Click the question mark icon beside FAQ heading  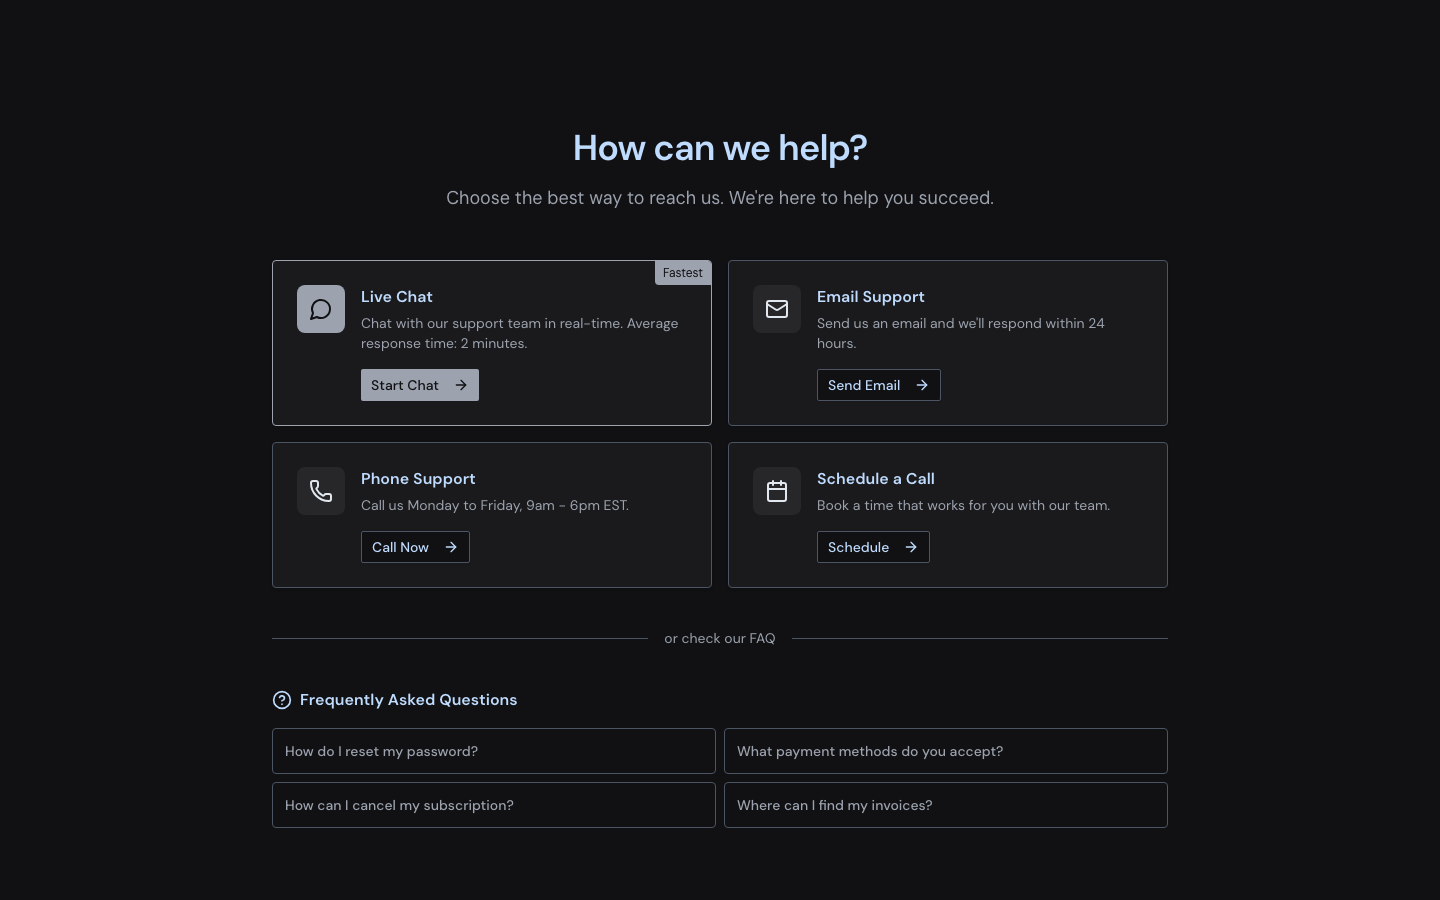(x=282, y=700)
